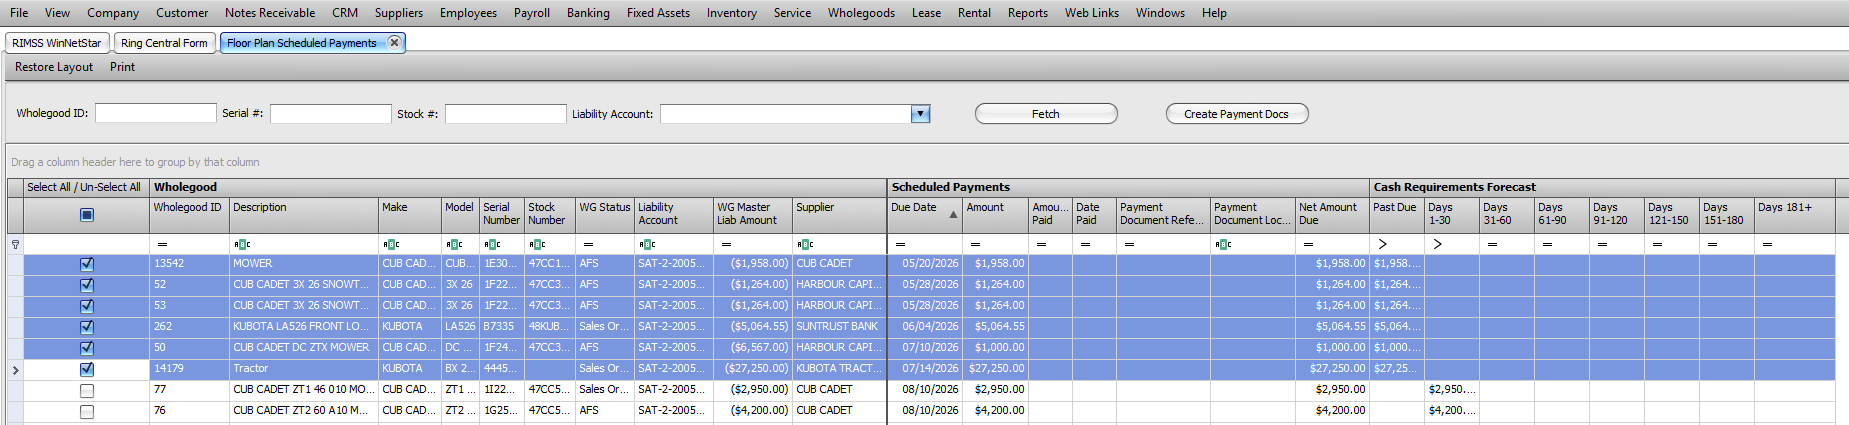Click the SUNTRUST BANK supplier cell

click(x=839, y=327)
